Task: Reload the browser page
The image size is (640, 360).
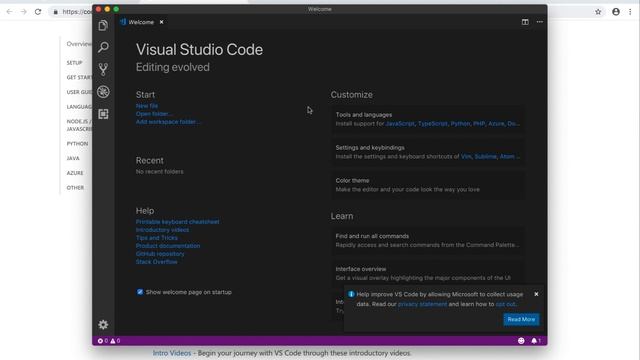Action: coord(38,12)
